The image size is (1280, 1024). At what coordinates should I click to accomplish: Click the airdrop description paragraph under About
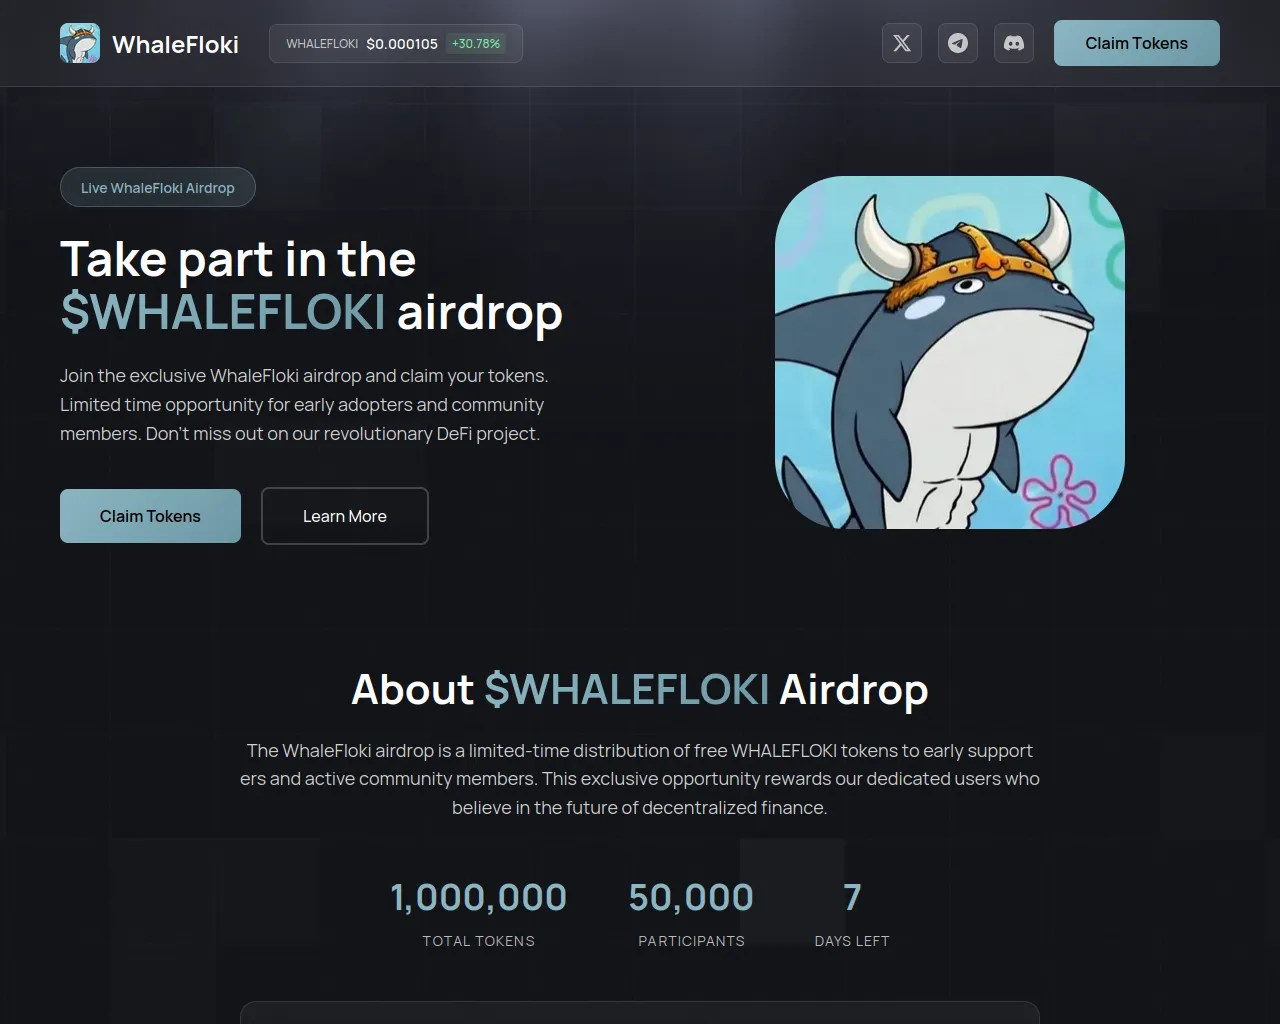(x=640, y=779)
